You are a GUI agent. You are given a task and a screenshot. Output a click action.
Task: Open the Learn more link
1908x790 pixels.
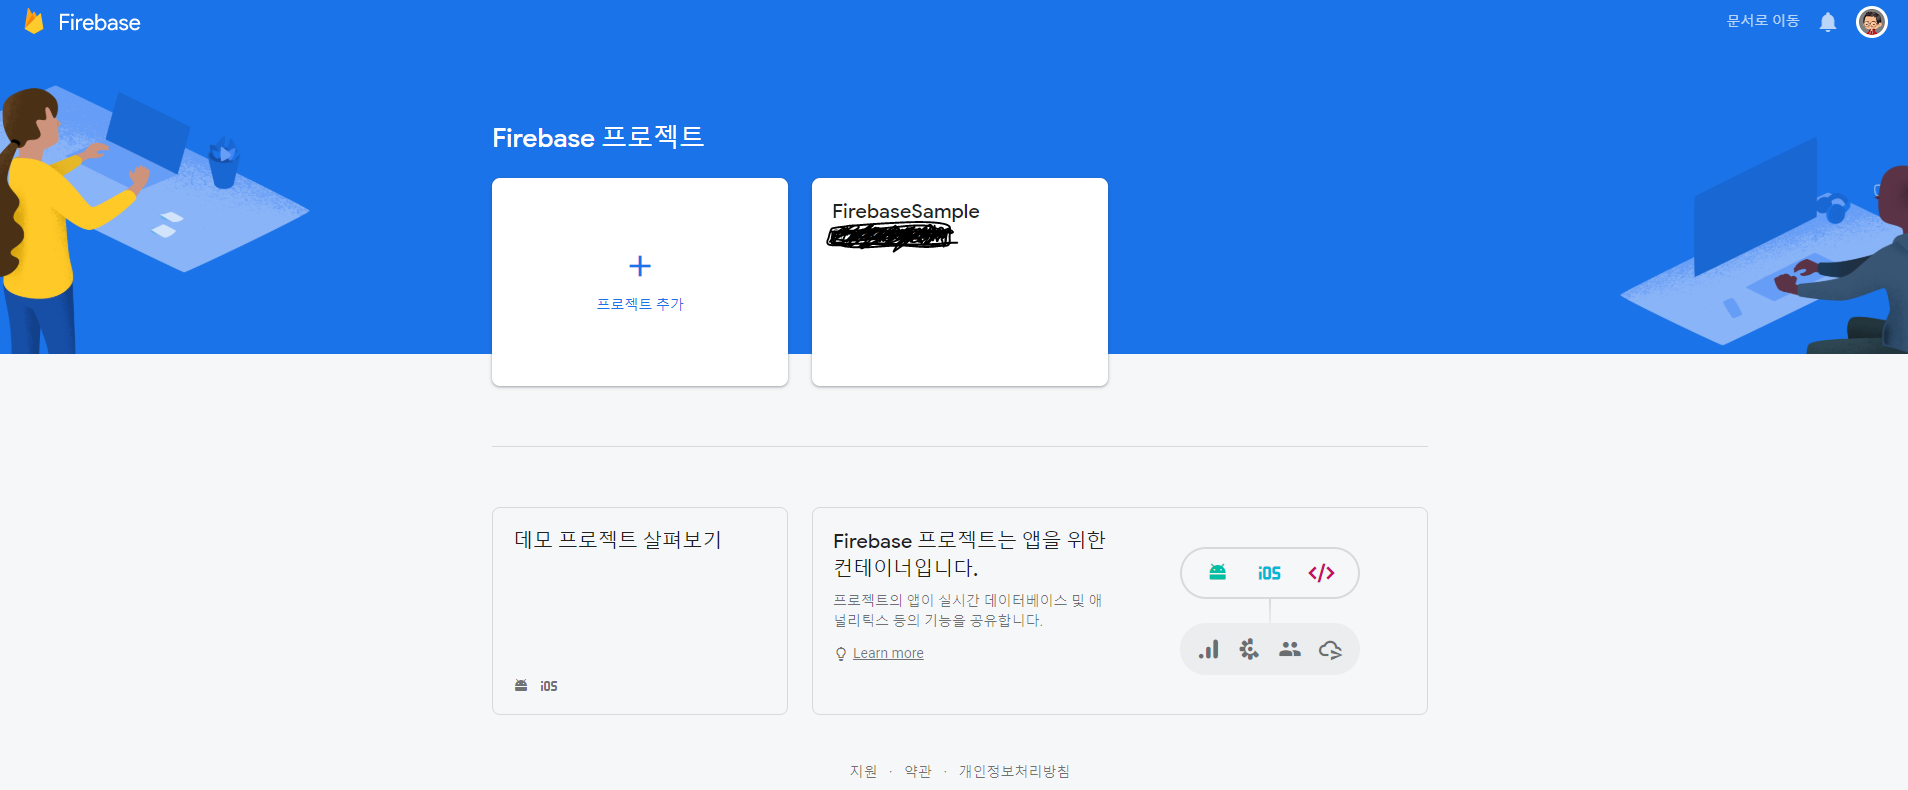click(888, 653)
